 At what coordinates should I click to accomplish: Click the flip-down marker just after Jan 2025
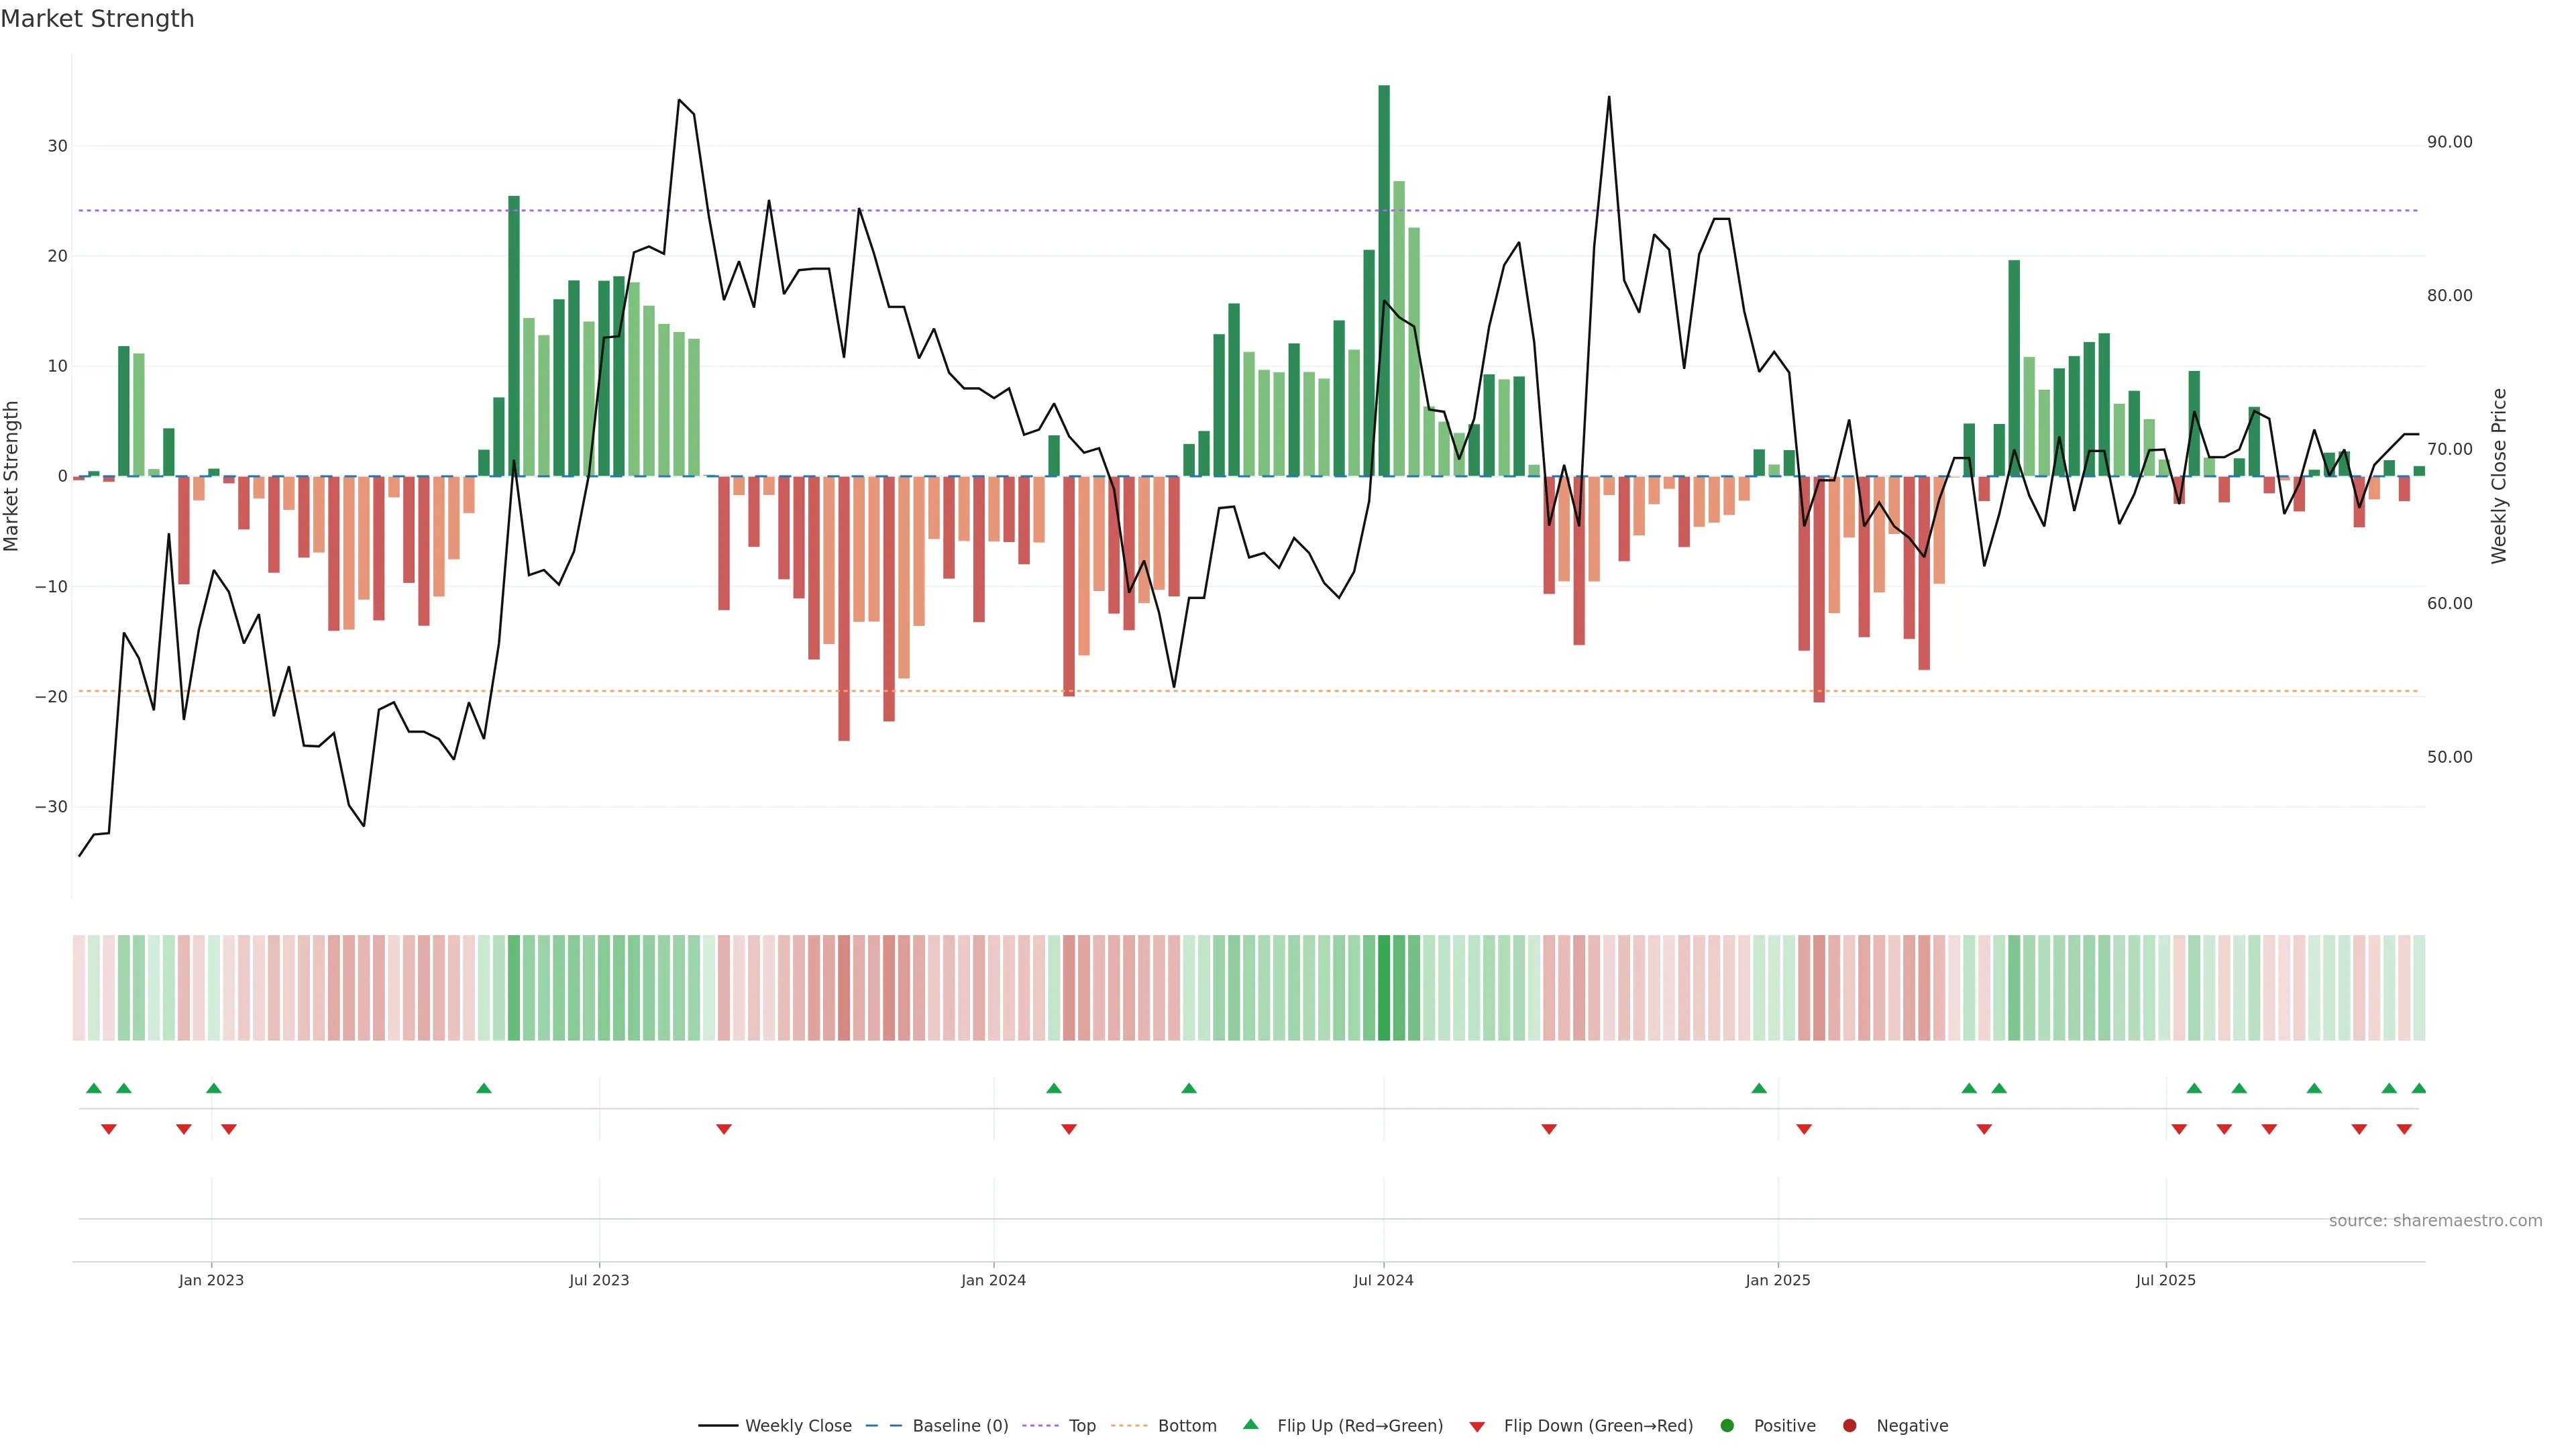[1804, 1129]
